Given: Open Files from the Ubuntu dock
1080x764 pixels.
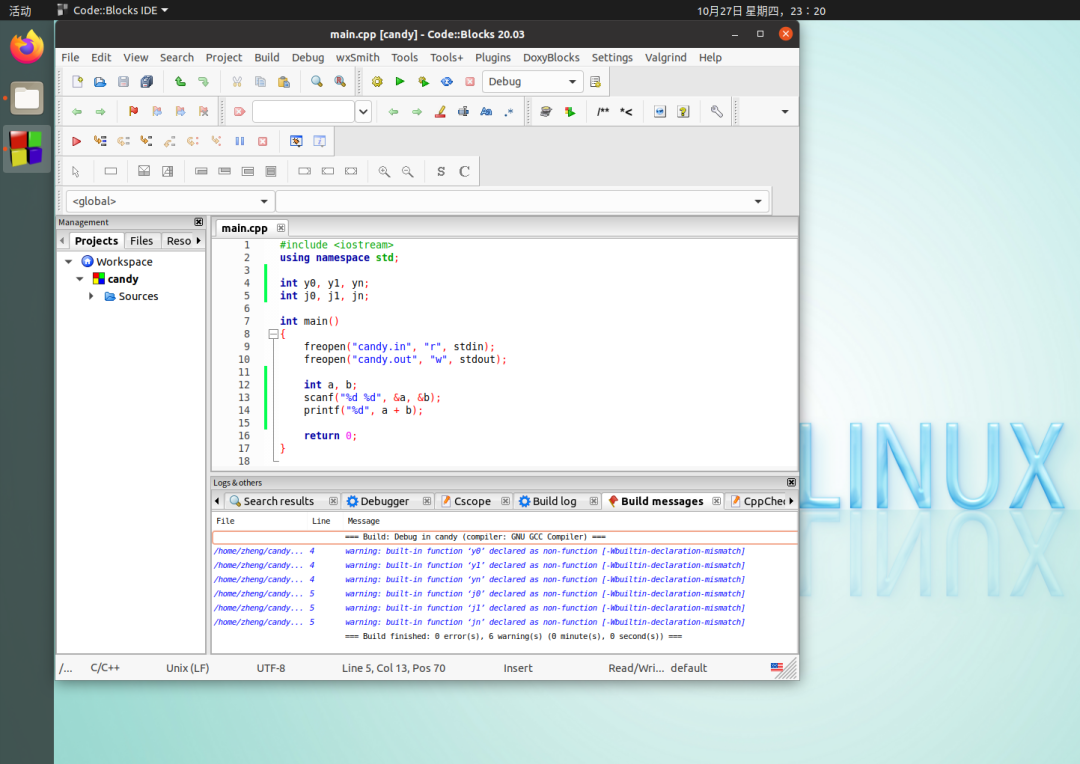Looking at the screenshot, I should [27, 99].
